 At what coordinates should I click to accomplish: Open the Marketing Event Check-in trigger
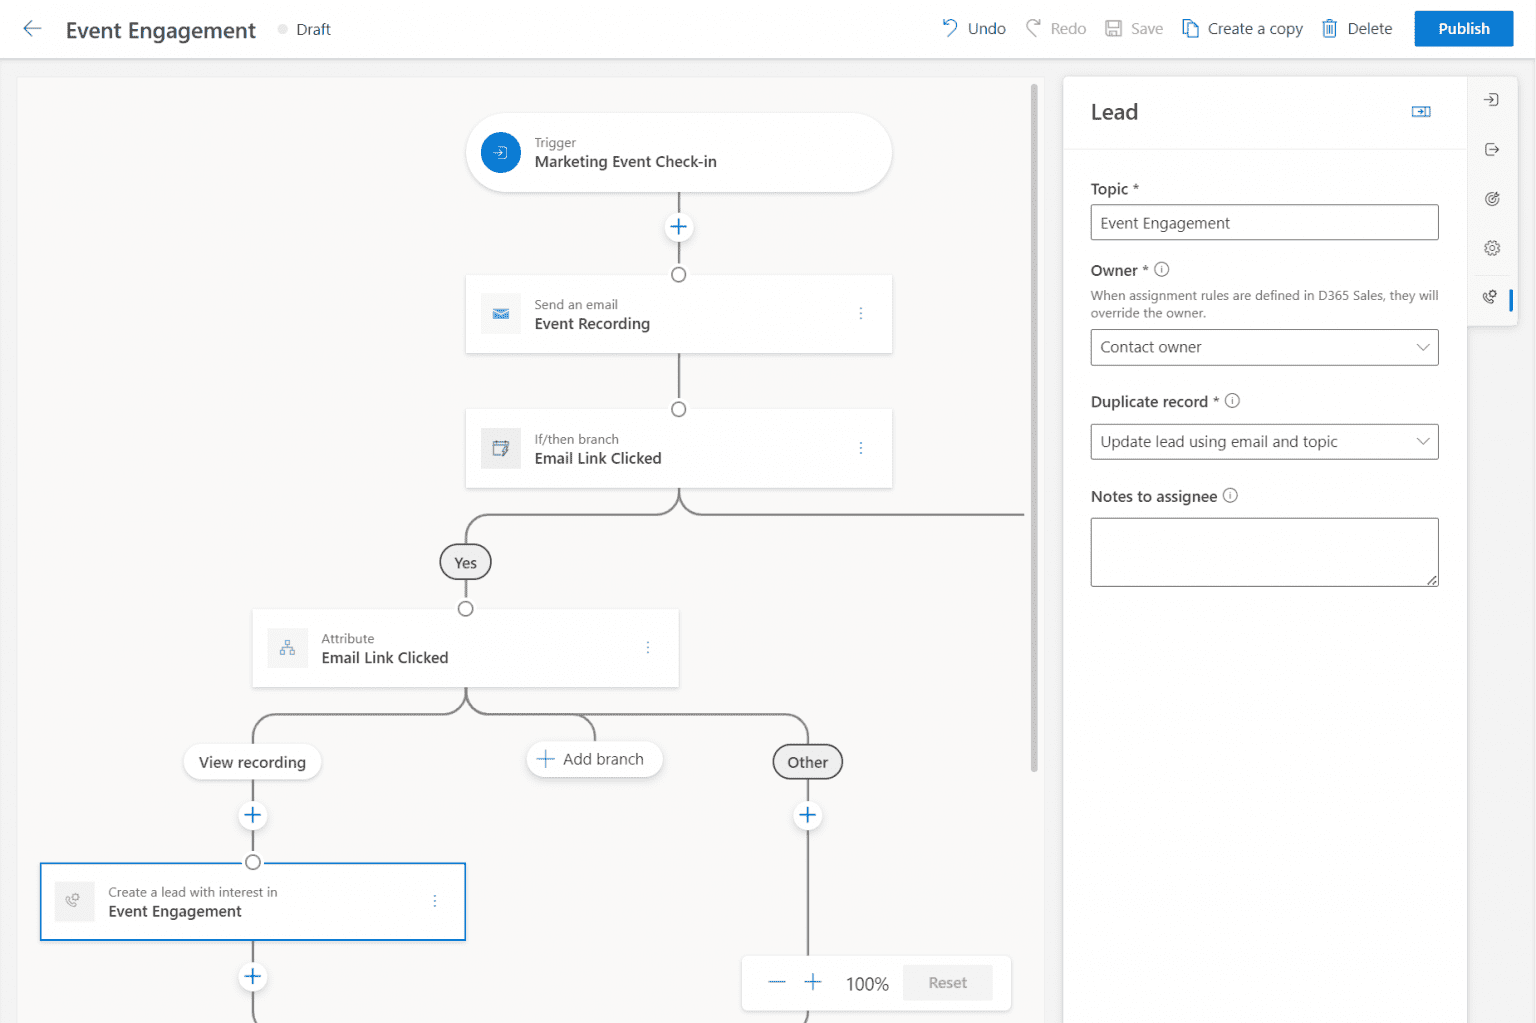678,152
